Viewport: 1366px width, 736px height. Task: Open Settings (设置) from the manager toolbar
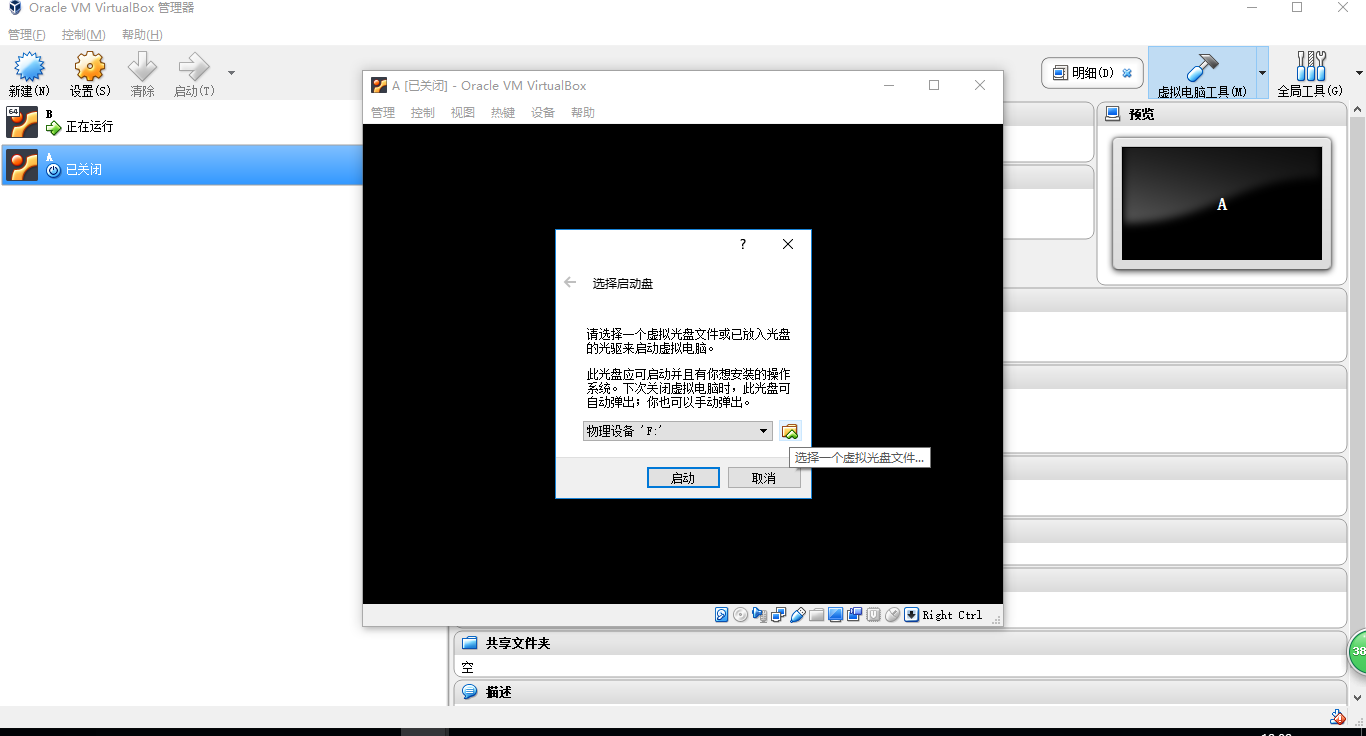pos(89,67)
